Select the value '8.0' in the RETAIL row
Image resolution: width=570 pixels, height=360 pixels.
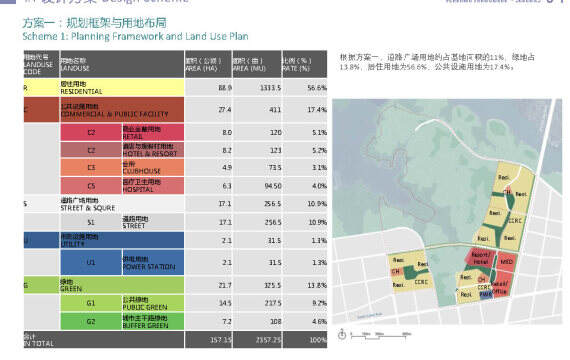click(x=227, y=132)
